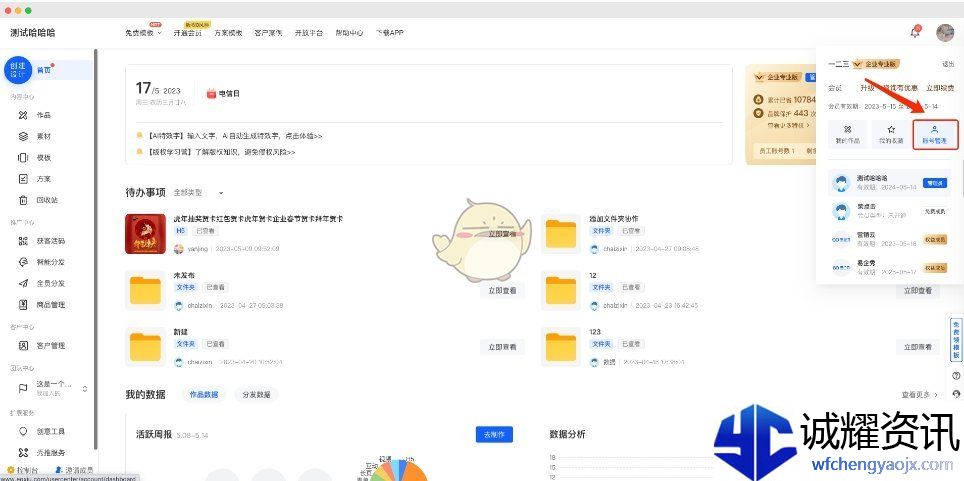Click the QR-code icon under 推广中心

23,241
